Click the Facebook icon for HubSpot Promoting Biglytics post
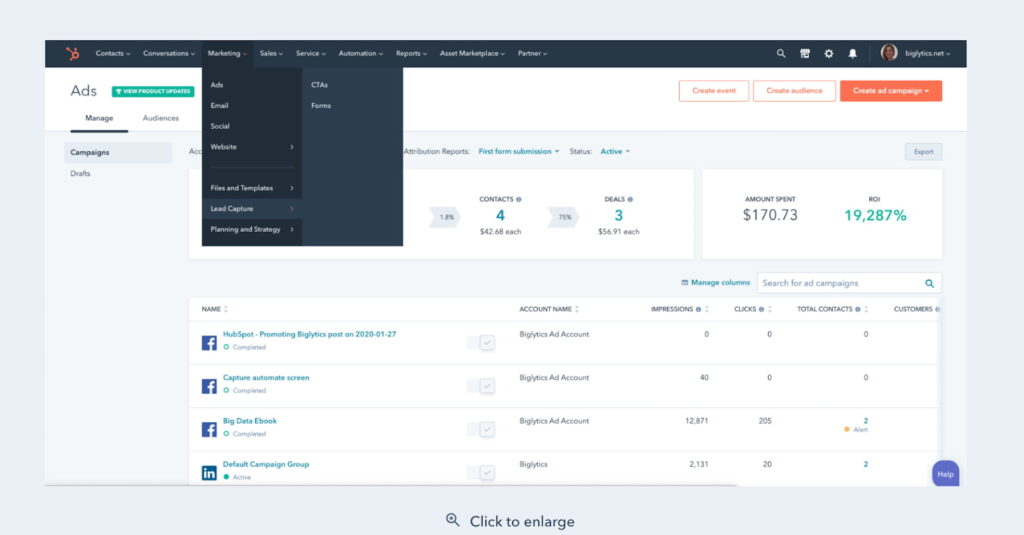1024x535 pixels. point(209,342)
